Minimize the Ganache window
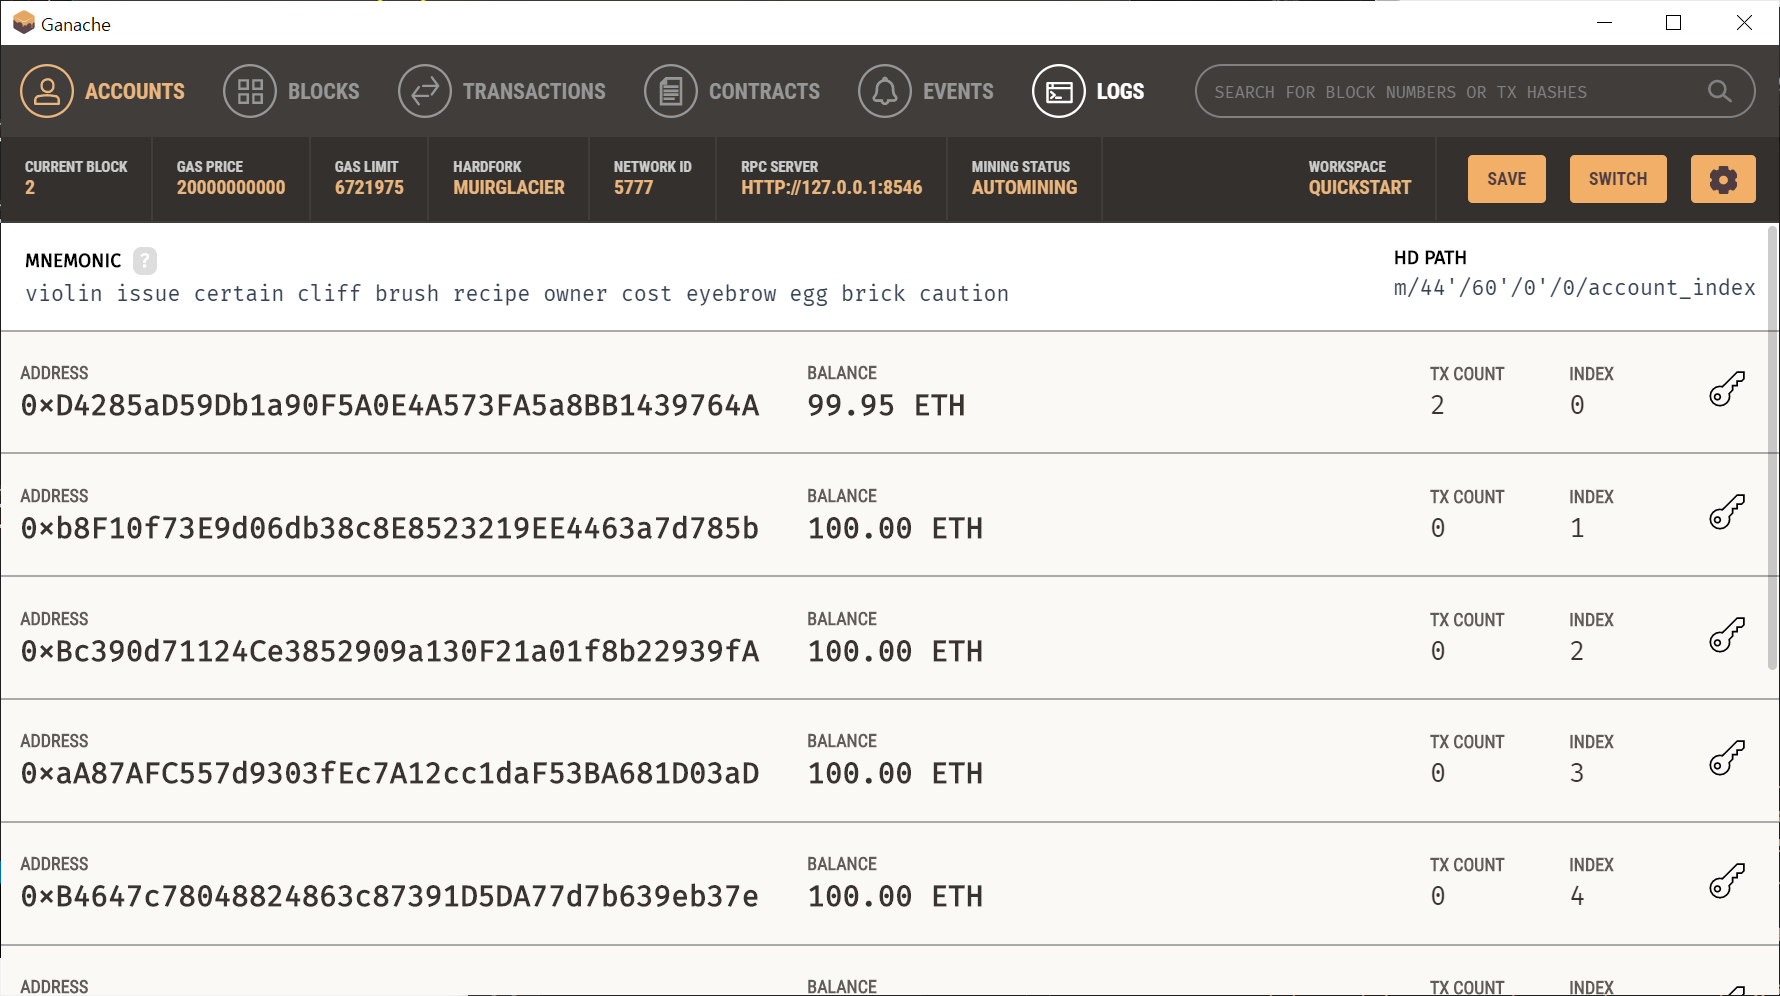The width and height of the screenshot is (1780, 996). [x=1605, y=22]
